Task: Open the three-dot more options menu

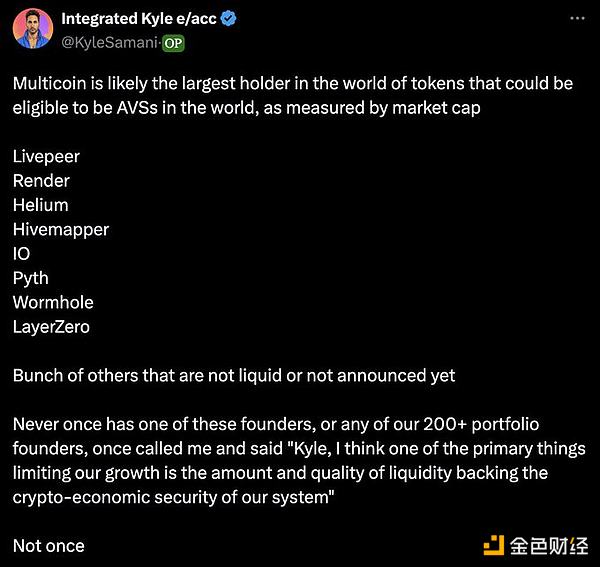Action: point(577,18)
